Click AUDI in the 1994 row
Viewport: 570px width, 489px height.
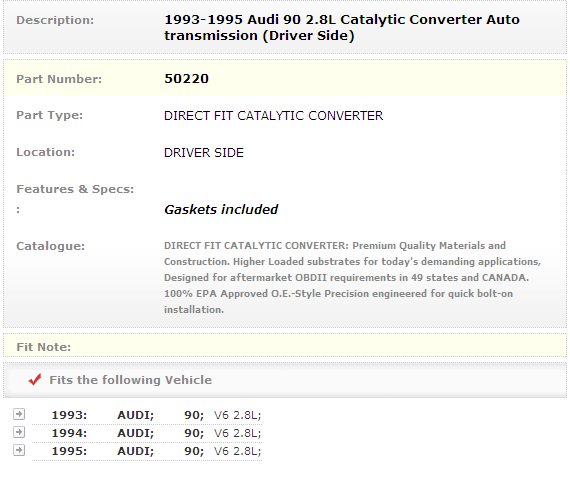point(136,433)
